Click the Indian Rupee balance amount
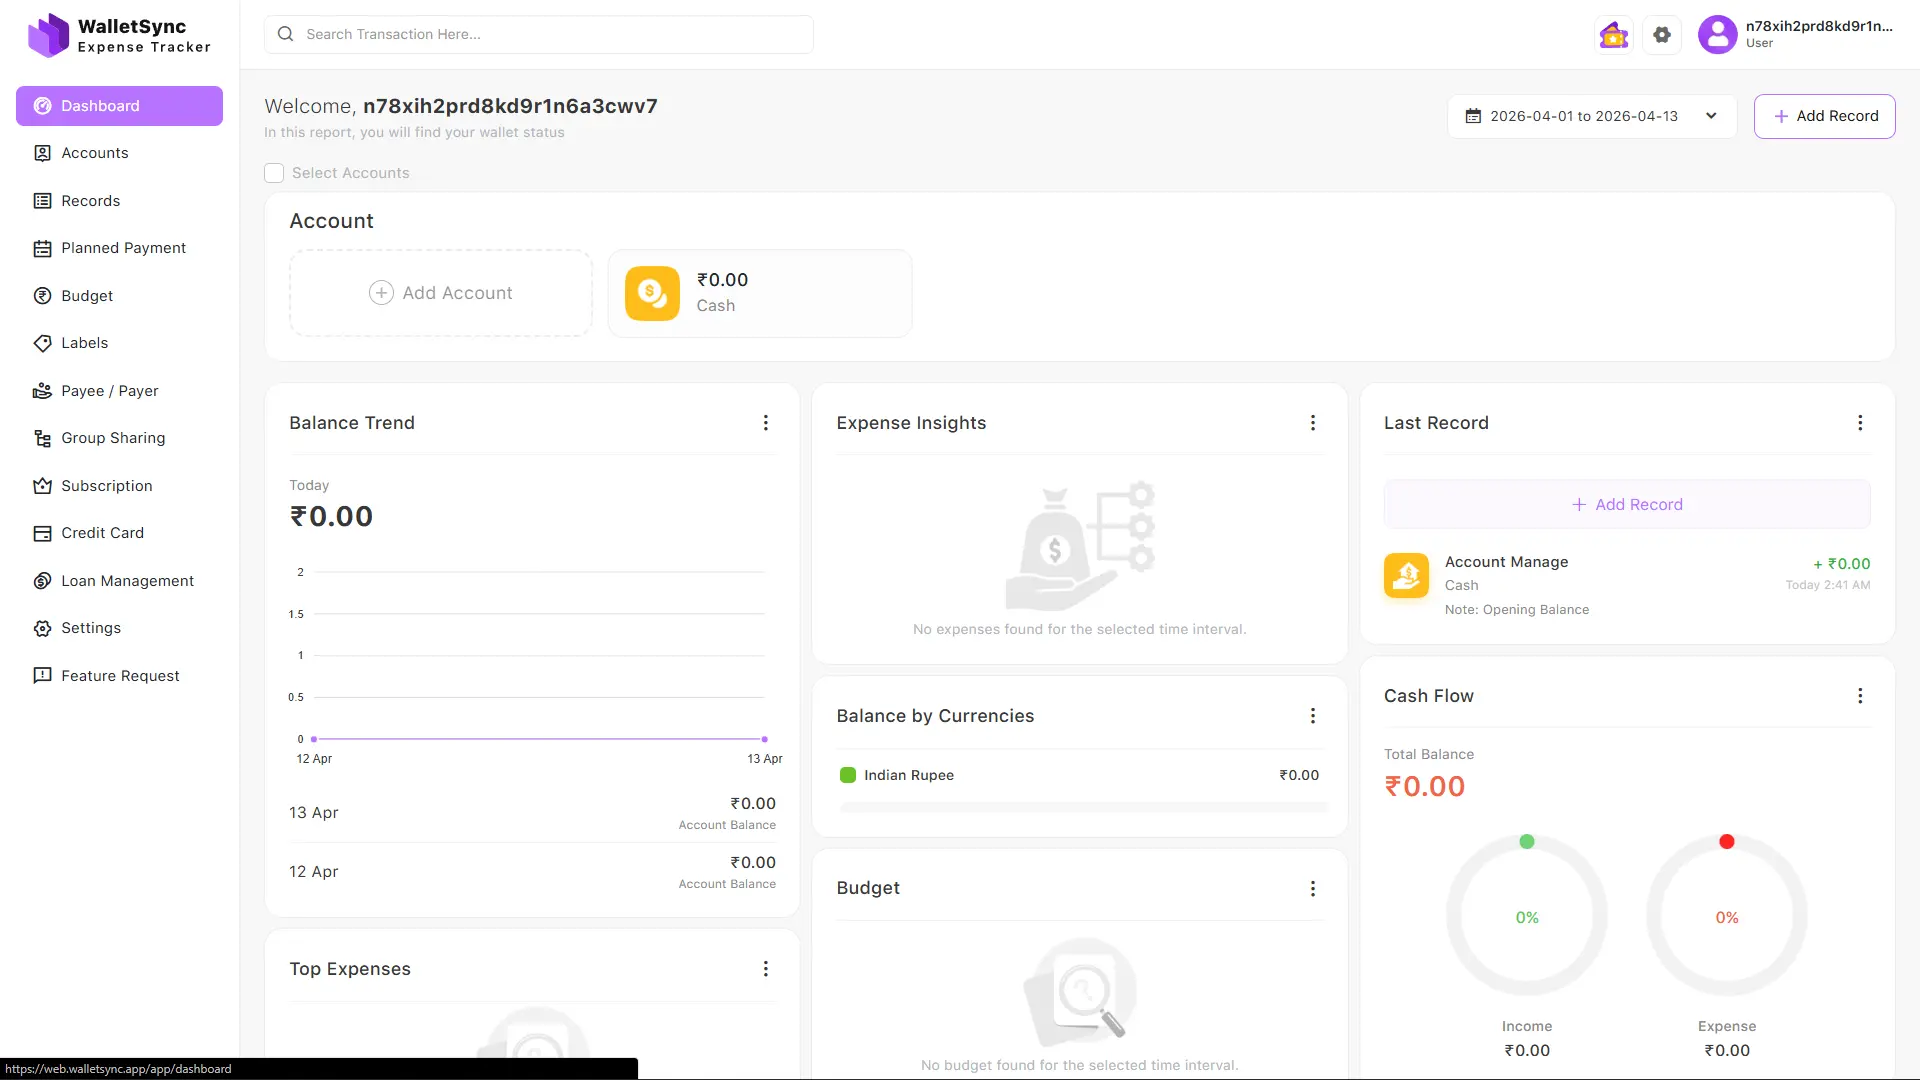1920x1080 pixels. [x=1299, y=775]
